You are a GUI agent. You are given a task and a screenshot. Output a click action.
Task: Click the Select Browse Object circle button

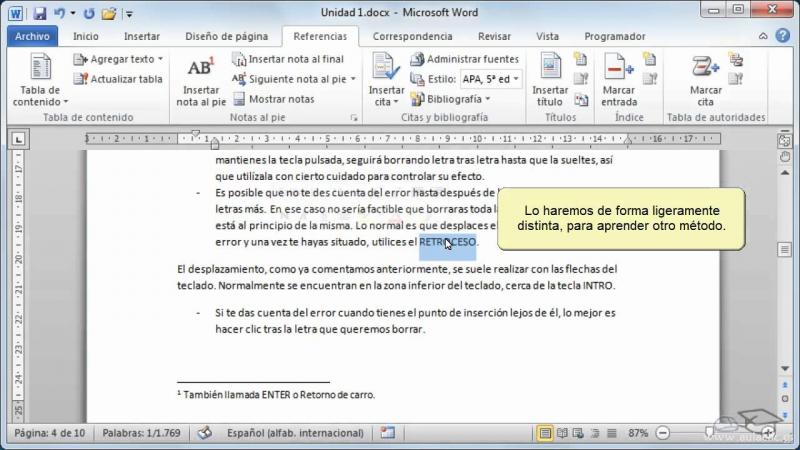(785, 398)
